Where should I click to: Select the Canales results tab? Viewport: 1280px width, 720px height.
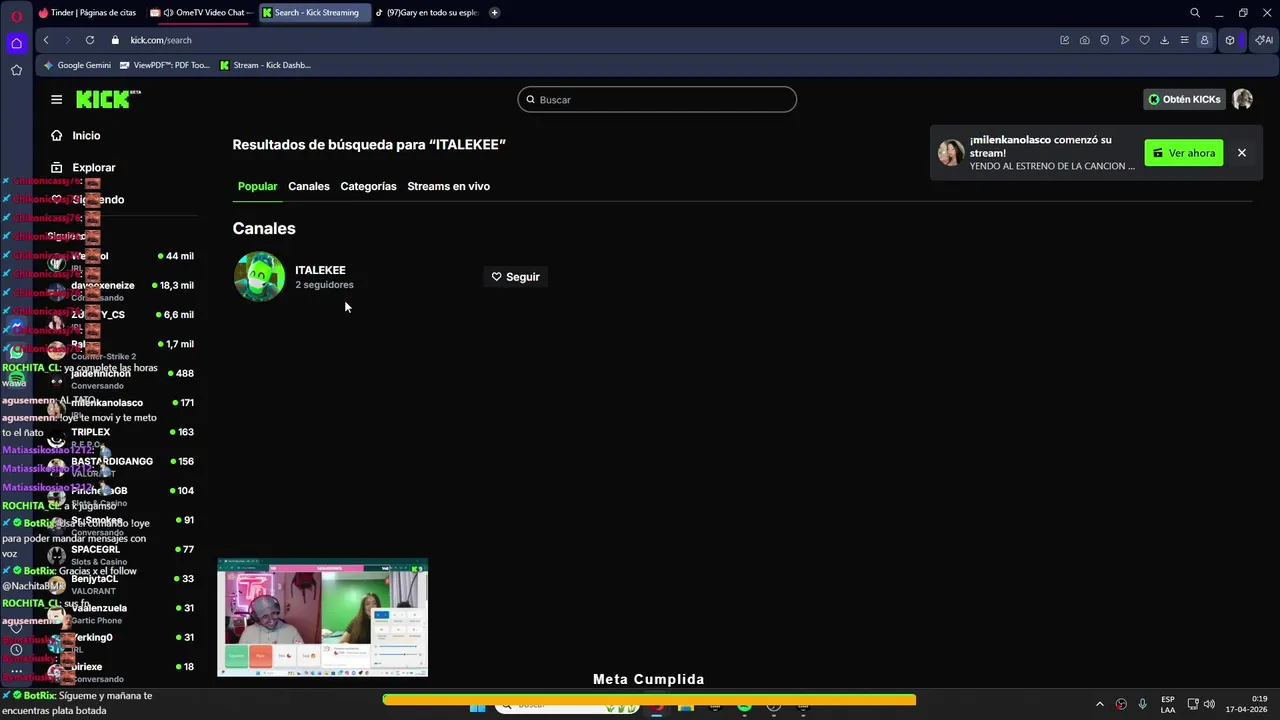point(309,186)
